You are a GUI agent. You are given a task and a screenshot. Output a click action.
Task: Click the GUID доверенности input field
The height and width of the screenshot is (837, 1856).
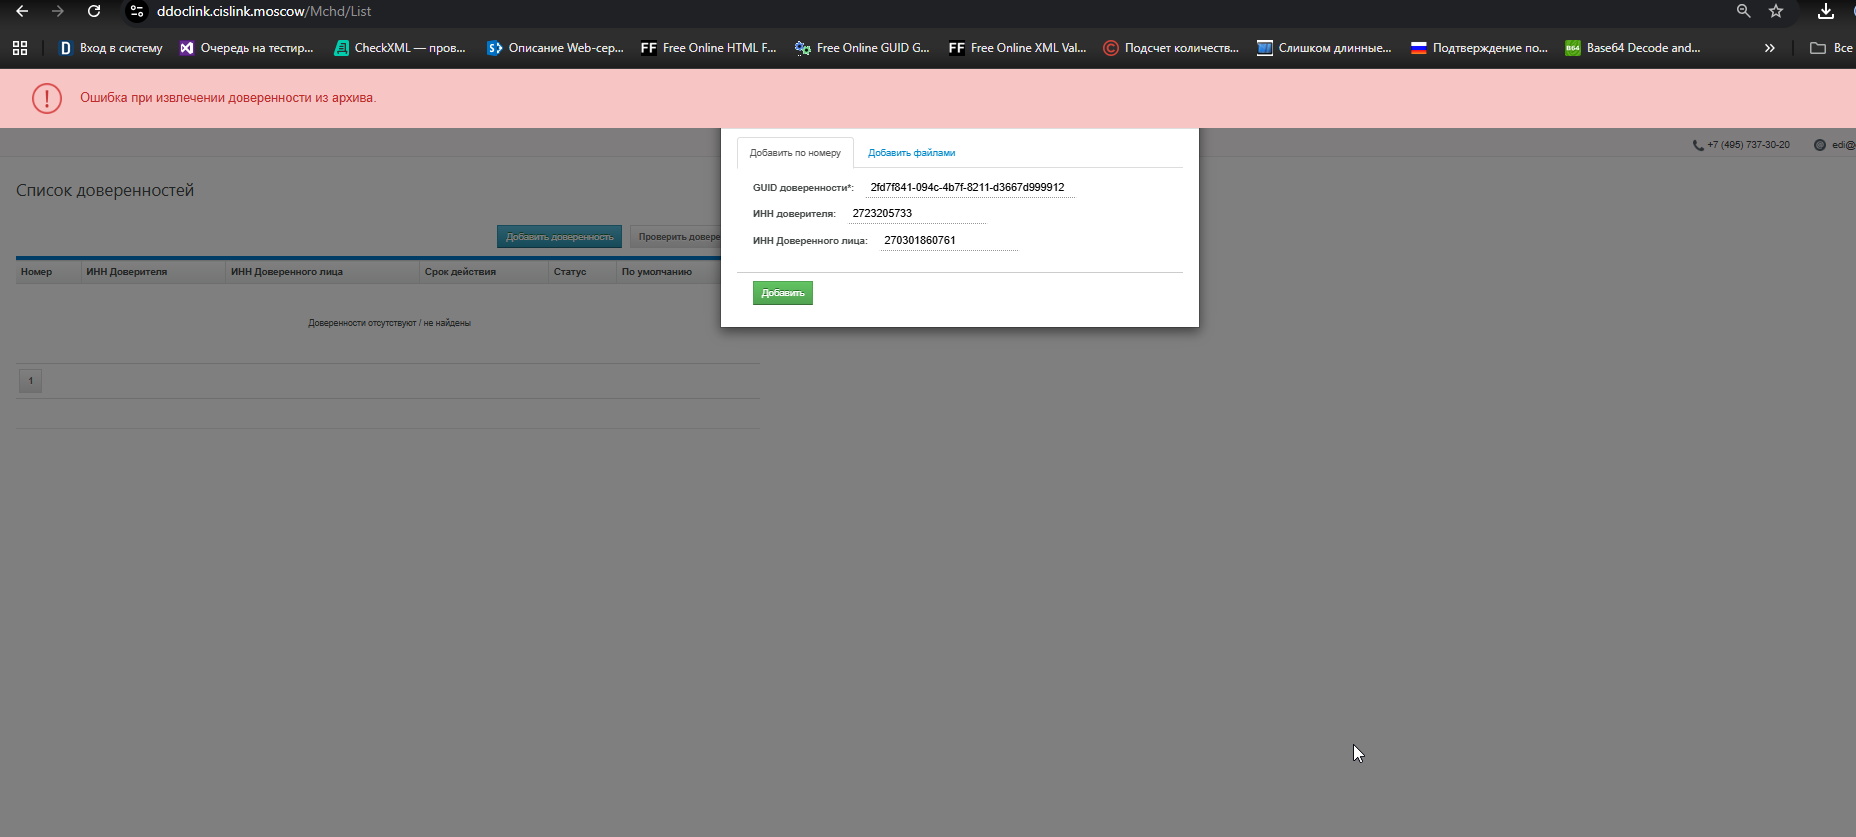click(x=970, y=187)
